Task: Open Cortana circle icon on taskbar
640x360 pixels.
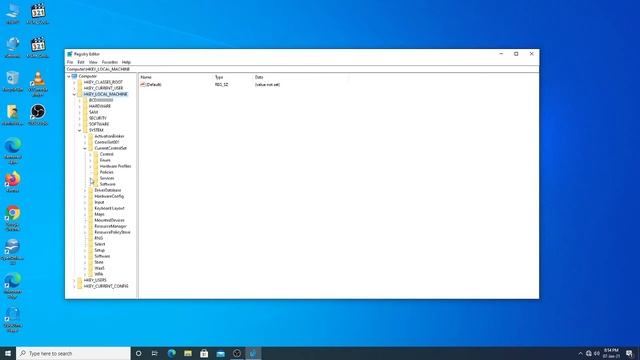Action: [x=138, y=353]
